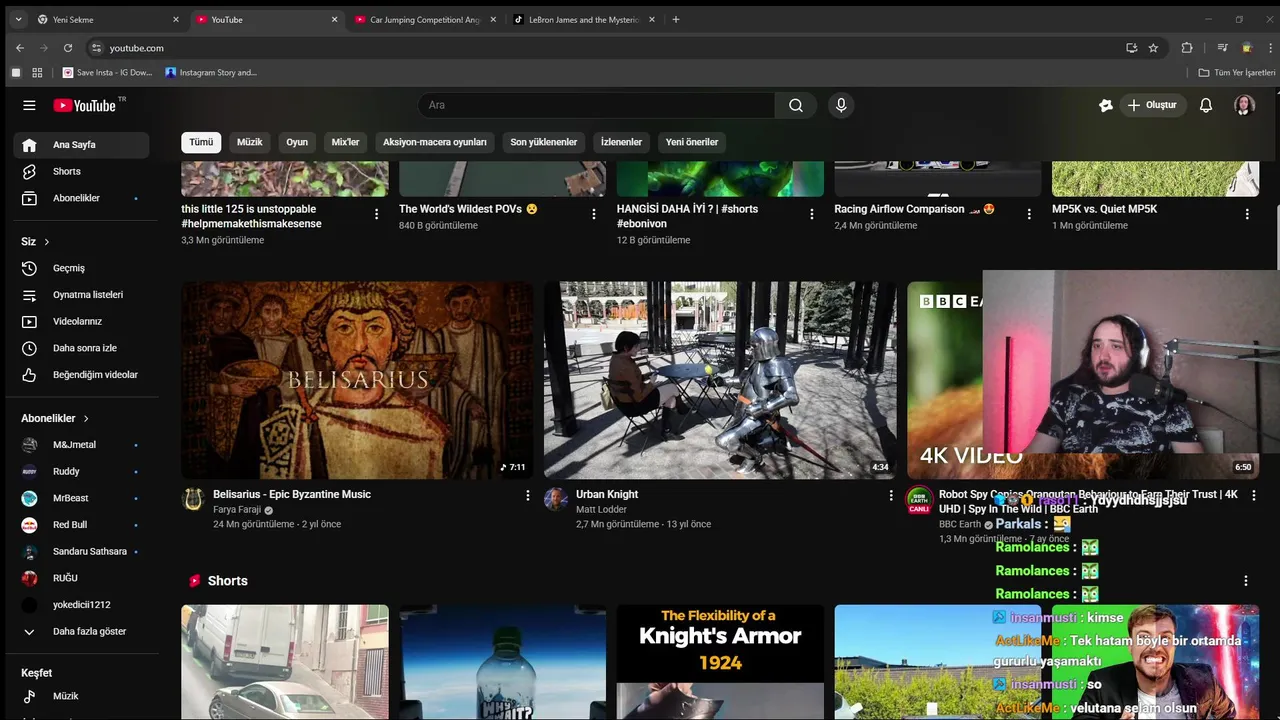Open M&Jmetal subscription channel
1280x720 pixels.
(81, 445)
